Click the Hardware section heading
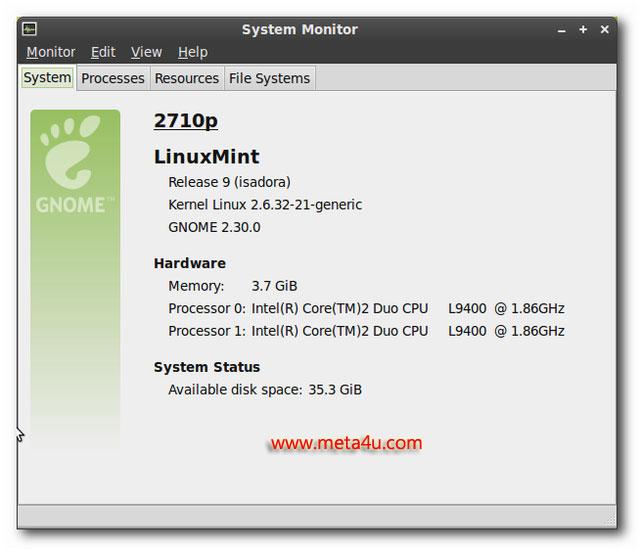Viewport: 640px width, 551px height. click(190, 263)
